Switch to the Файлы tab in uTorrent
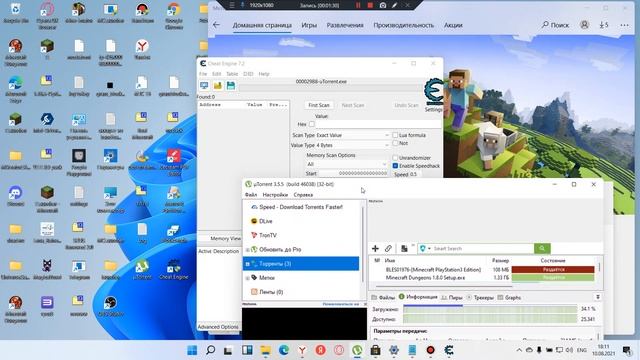Screen dimensions: 640x360 (383, 298)
